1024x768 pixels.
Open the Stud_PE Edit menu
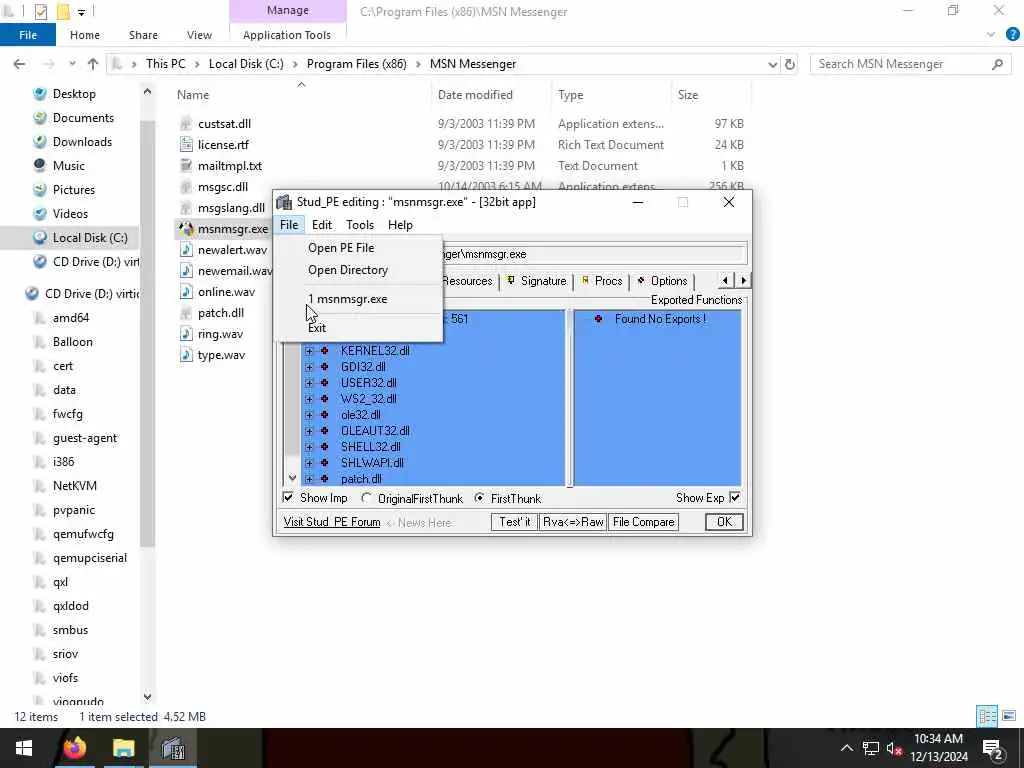coord(322,225)
